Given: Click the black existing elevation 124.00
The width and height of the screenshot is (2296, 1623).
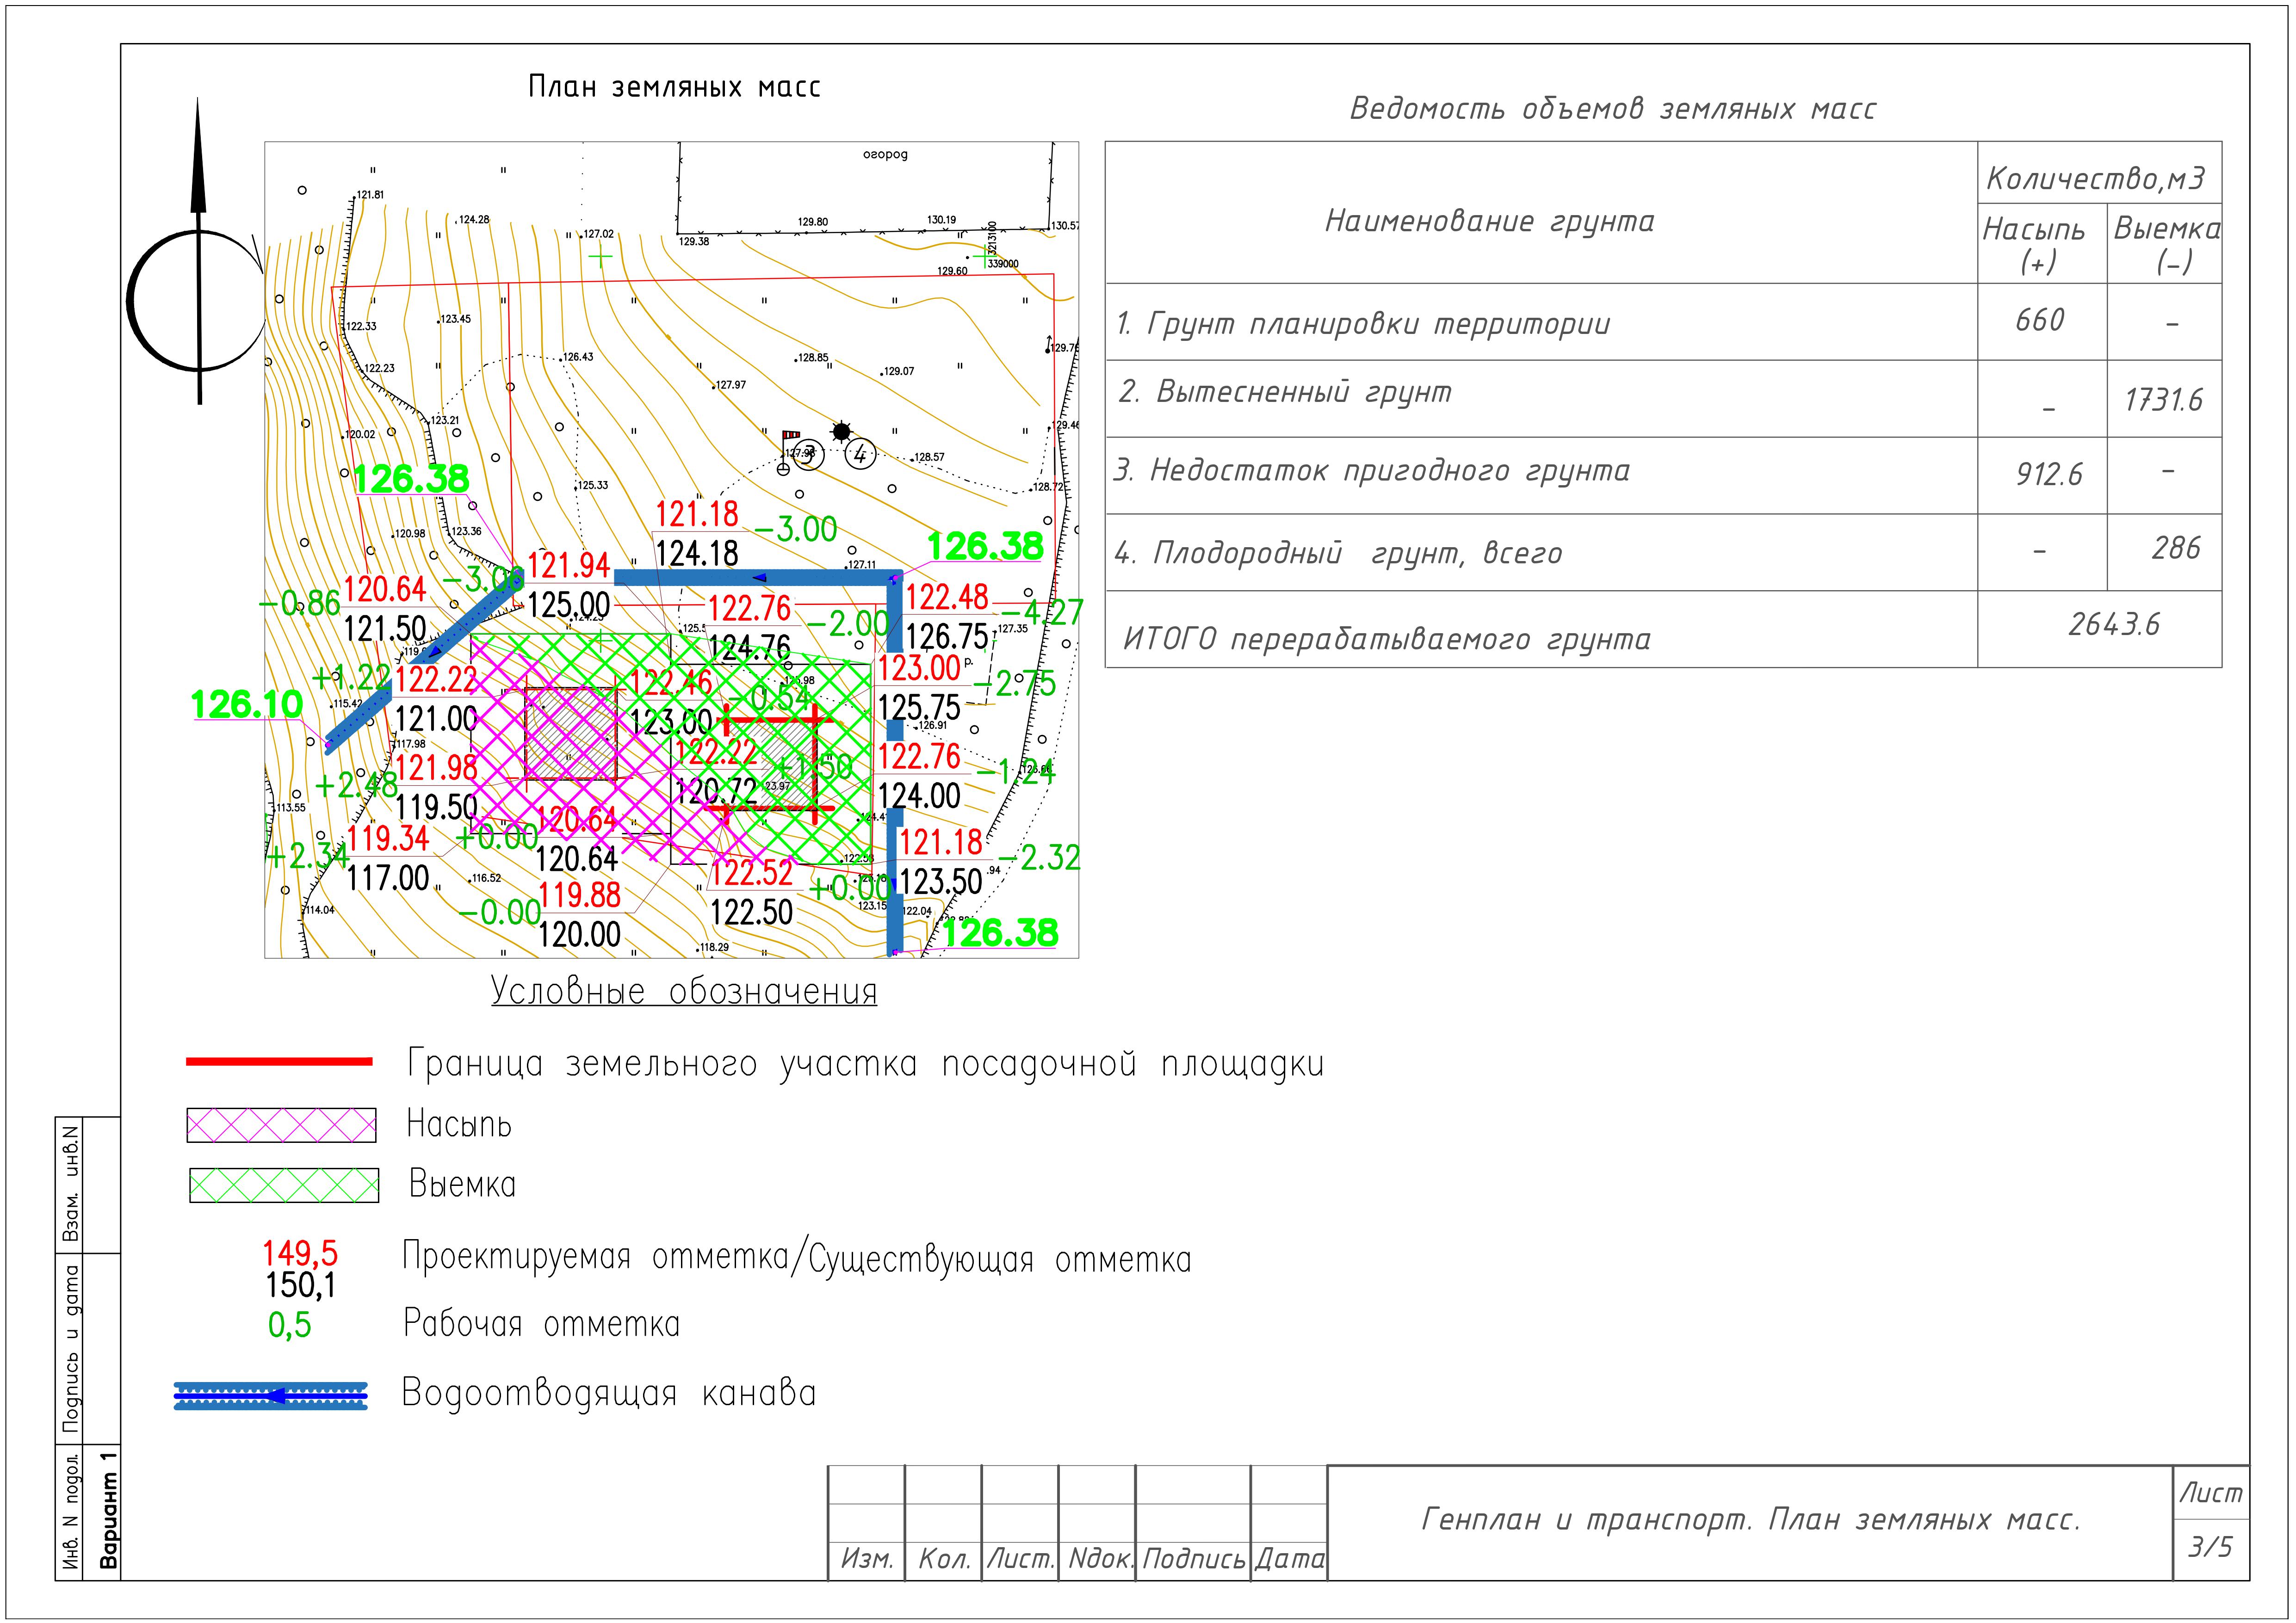Looking at the screenshot, I should click(919, 797).
